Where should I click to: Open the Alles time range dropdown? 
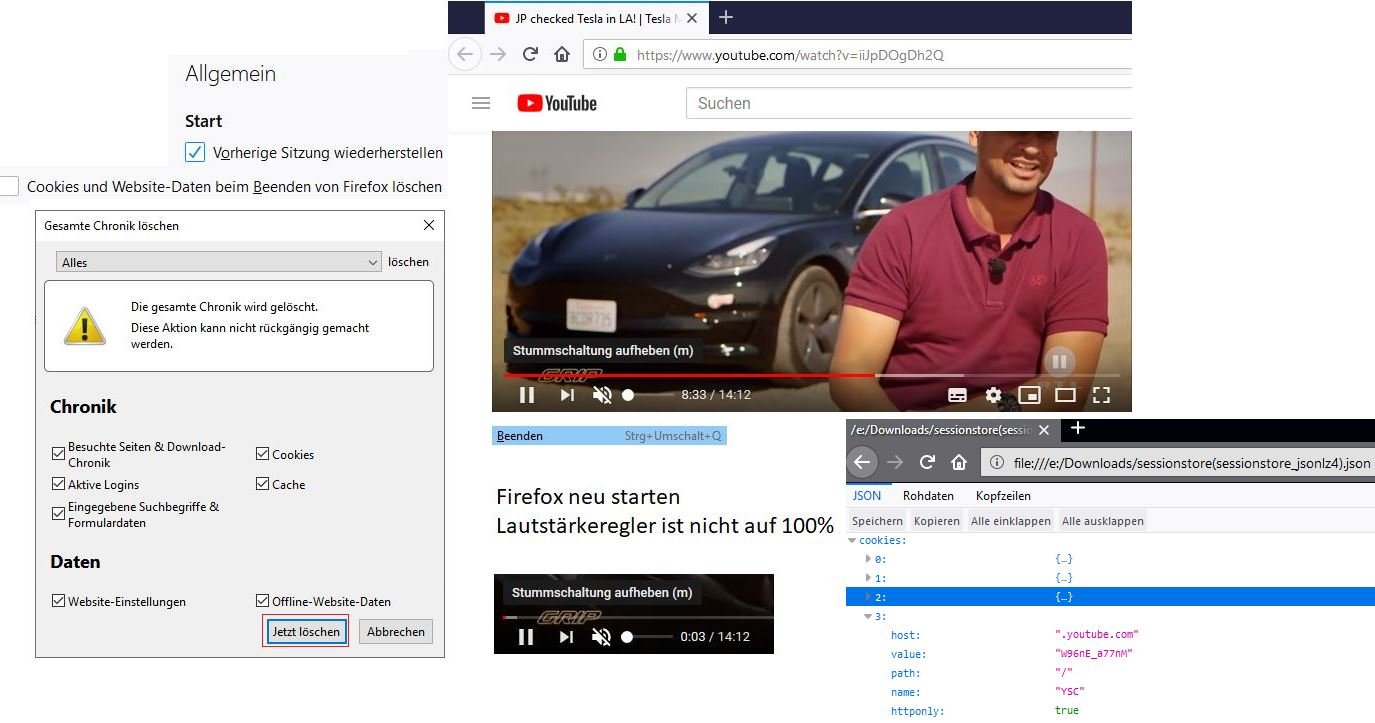[219, 262]
